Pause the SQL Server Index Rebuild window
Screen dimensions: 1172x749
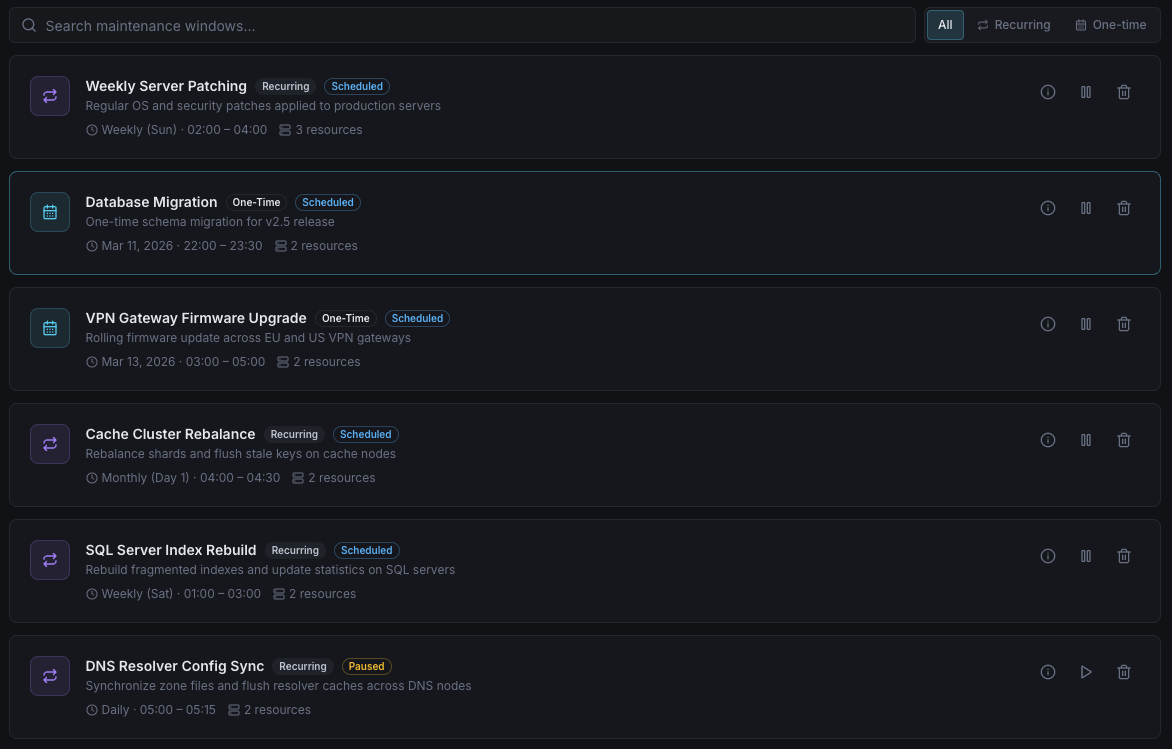click(x=1086, y=556)
